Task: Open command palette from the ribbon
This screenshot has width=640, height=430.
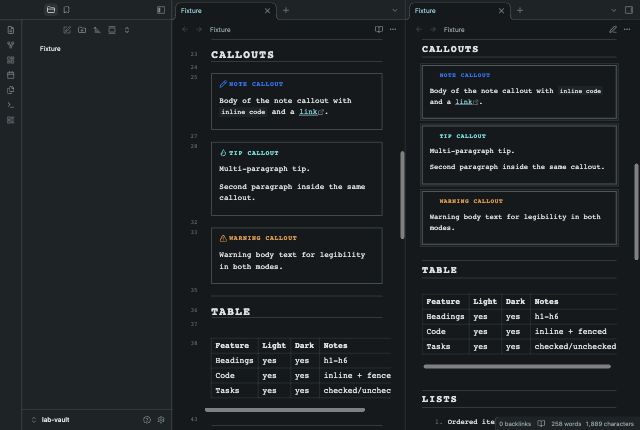Action: 11,105
